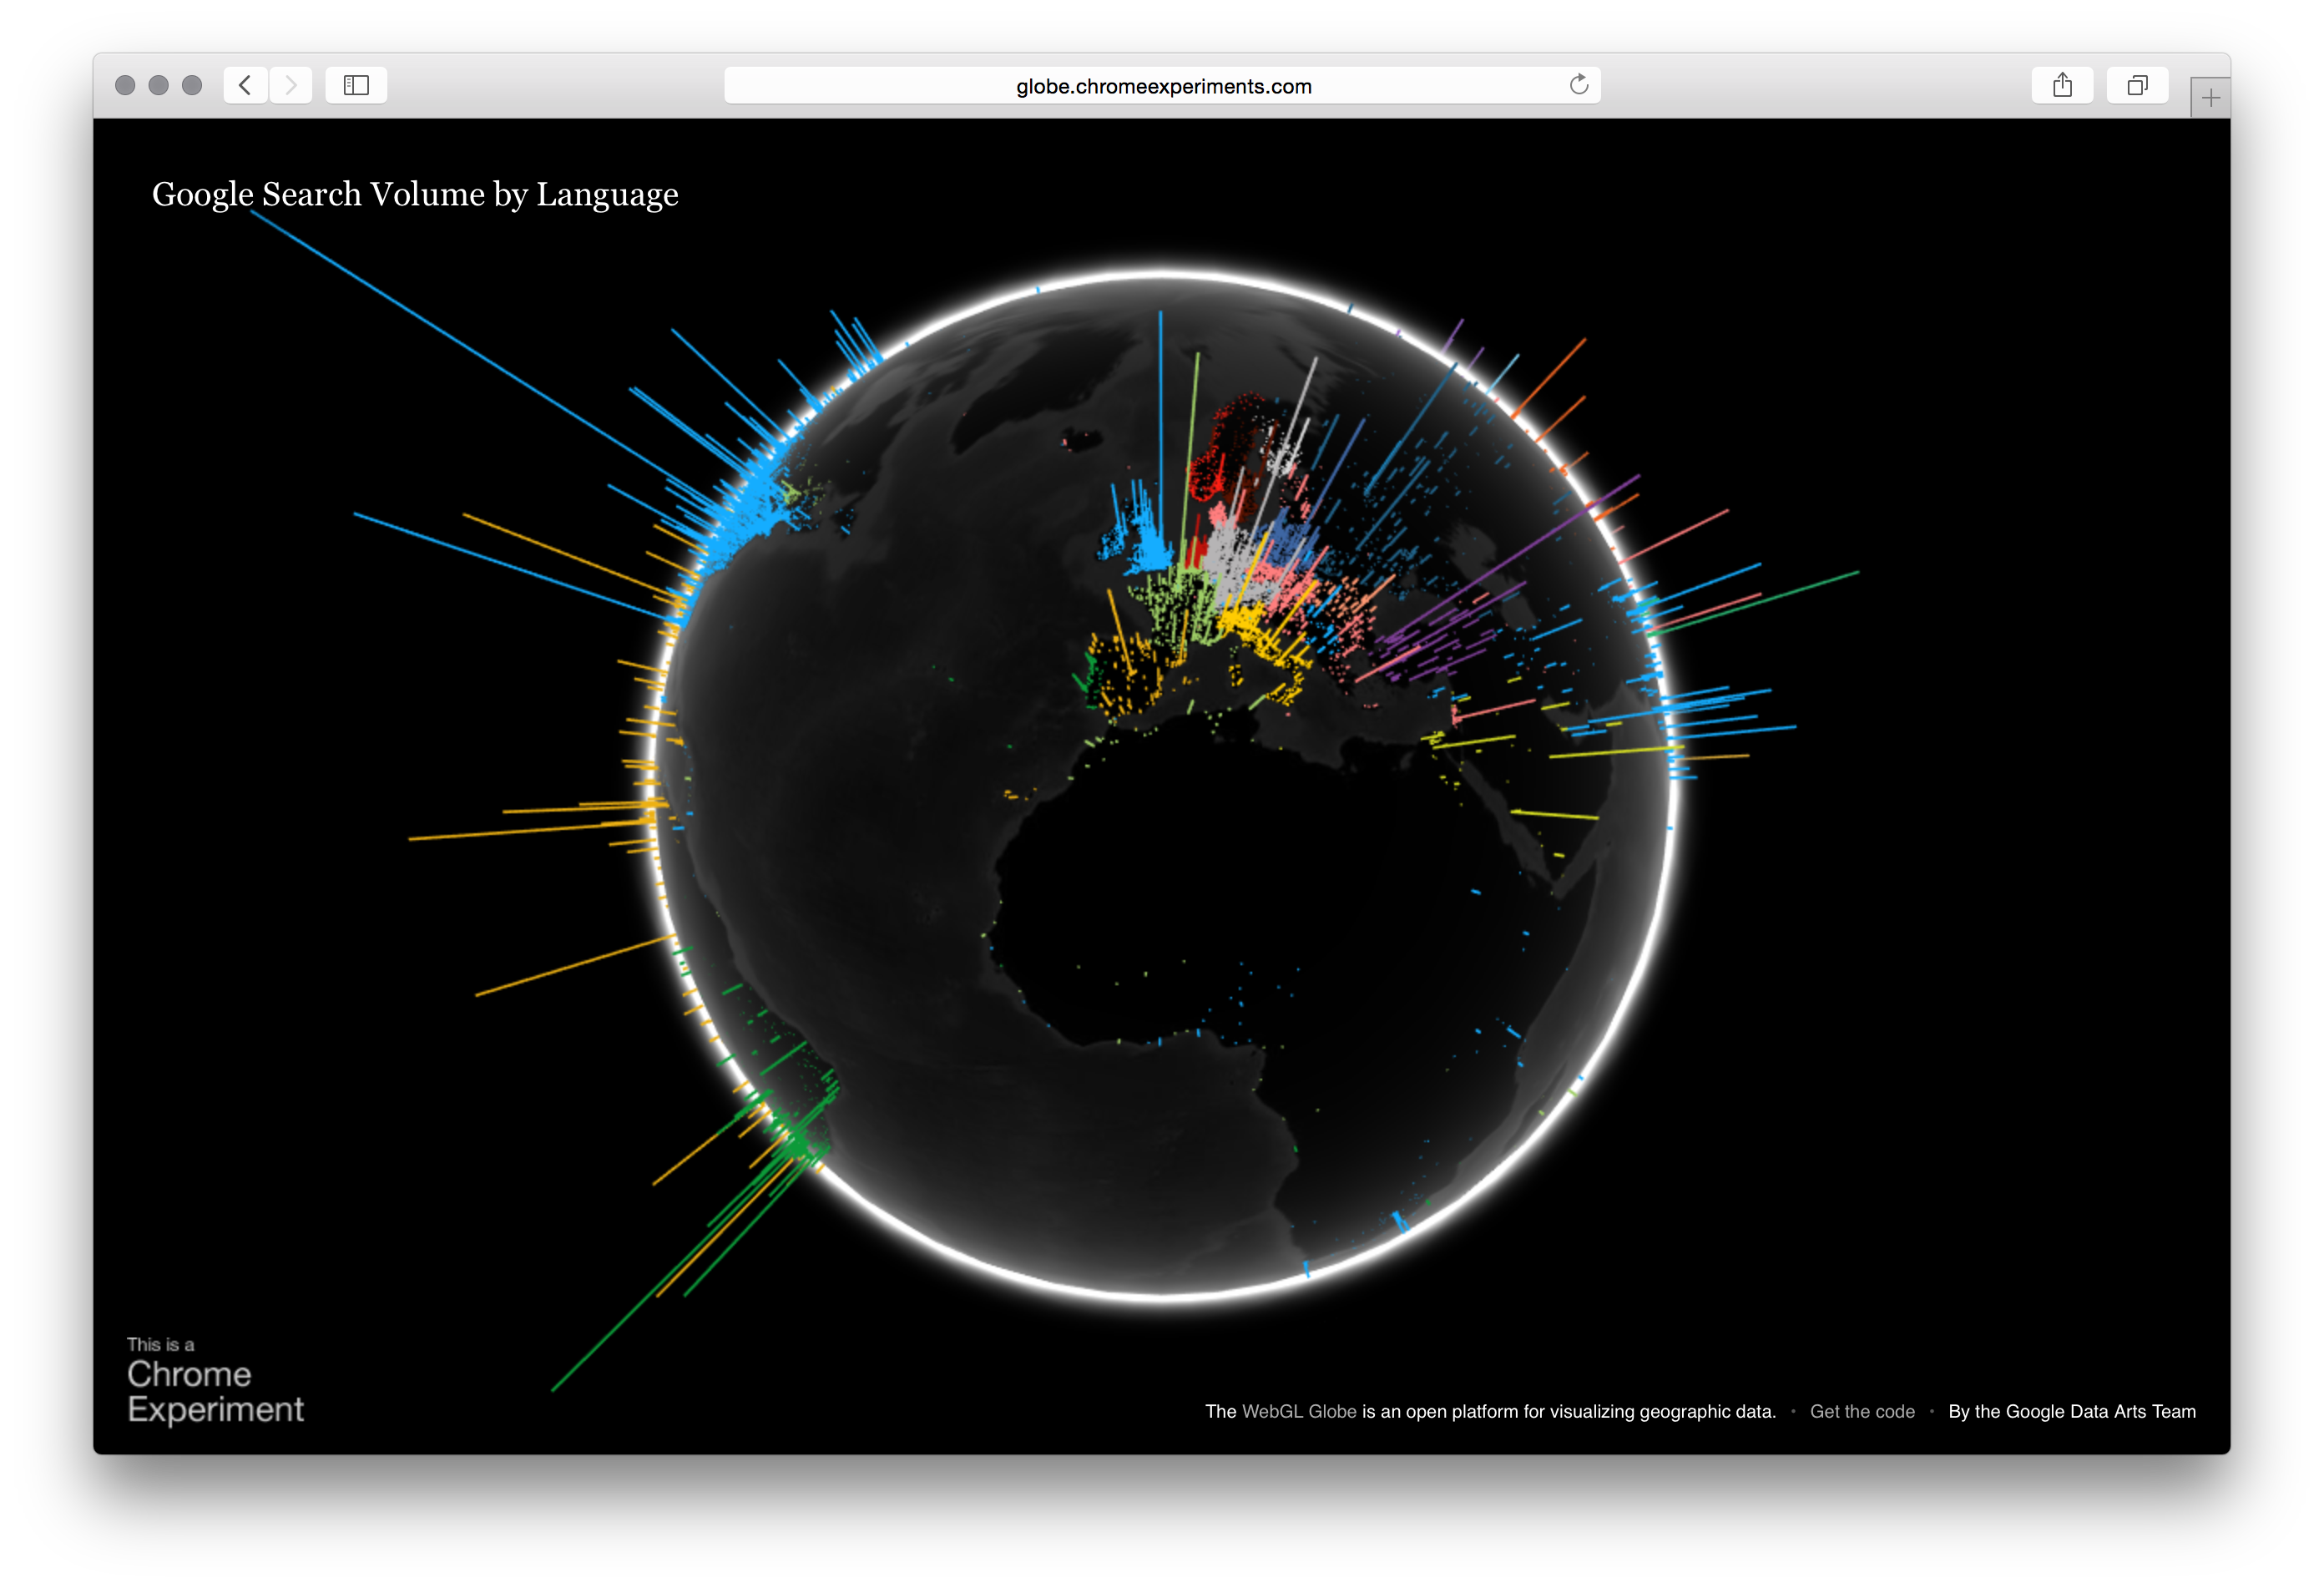
Task: Go back to the previous page
Action: coord(245,85)
